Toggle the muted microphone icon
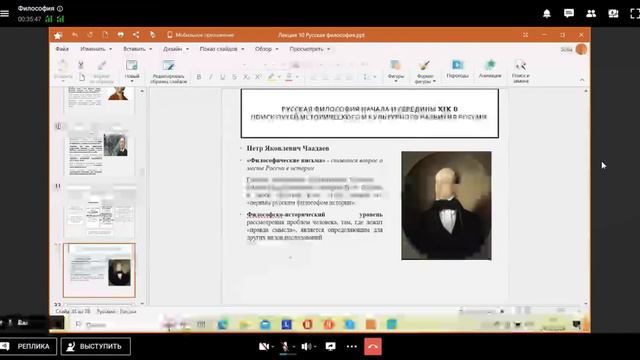 (x=285, y=347)
